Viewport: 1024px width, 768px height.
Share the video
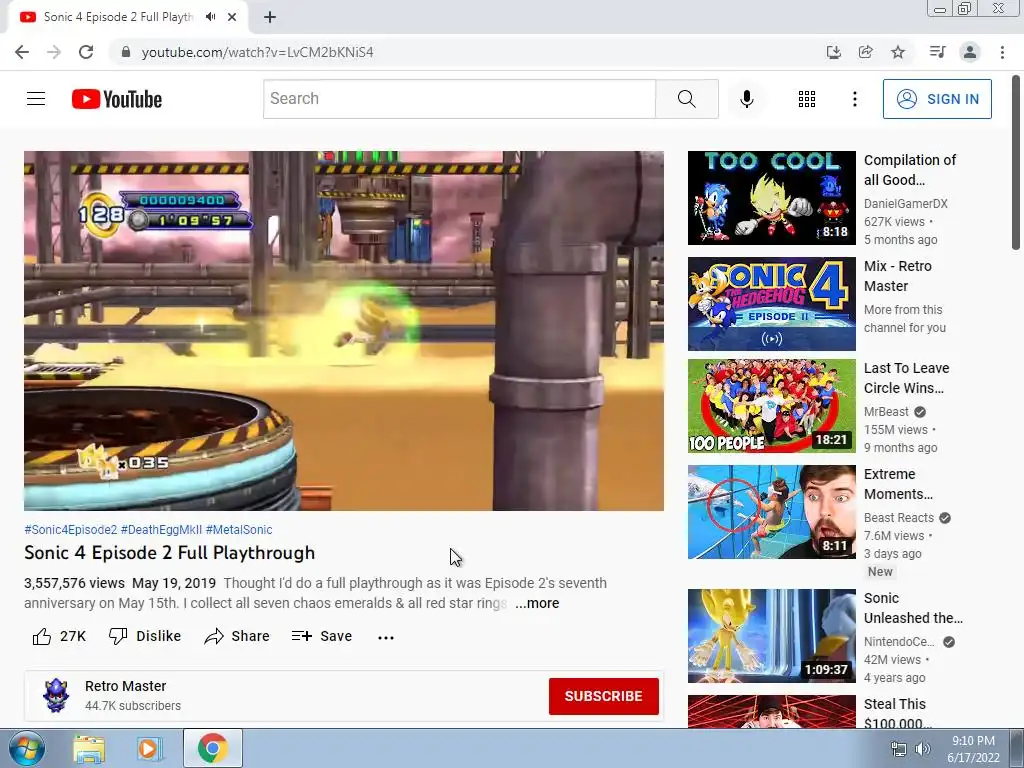point(236,636)
